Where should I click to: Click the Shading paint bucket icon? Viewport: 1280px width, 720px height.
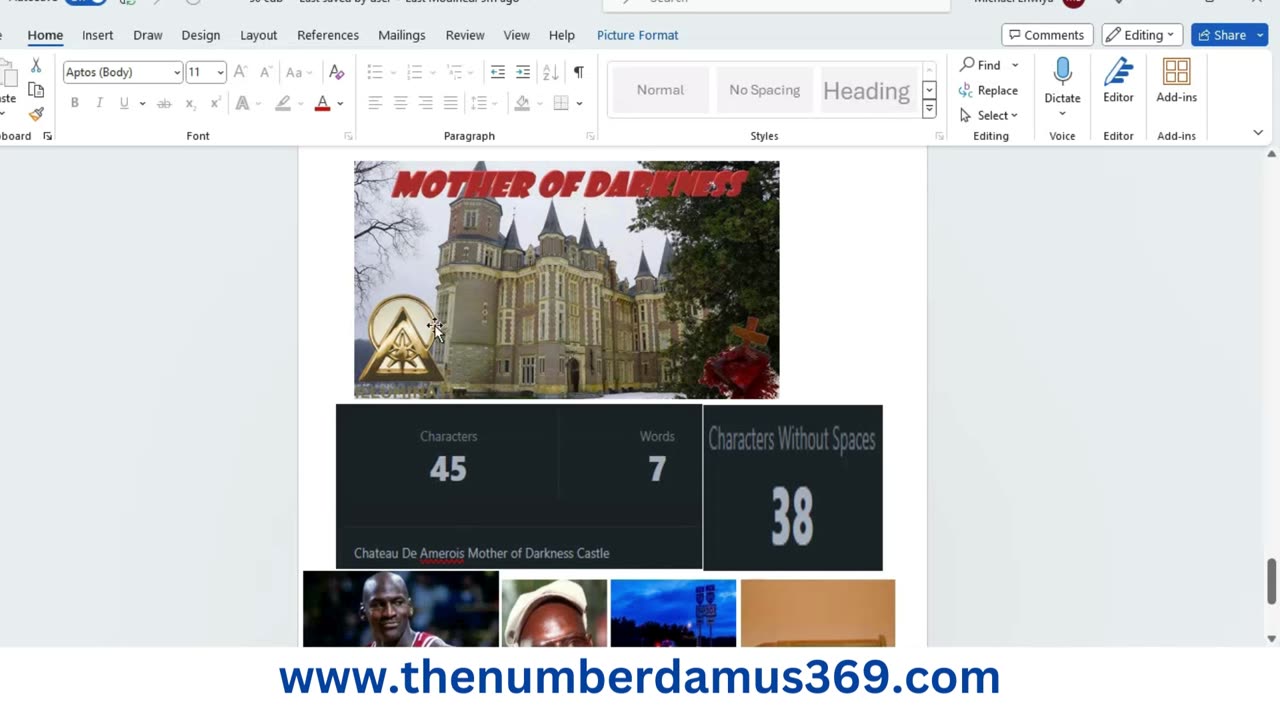click(522, 103)
